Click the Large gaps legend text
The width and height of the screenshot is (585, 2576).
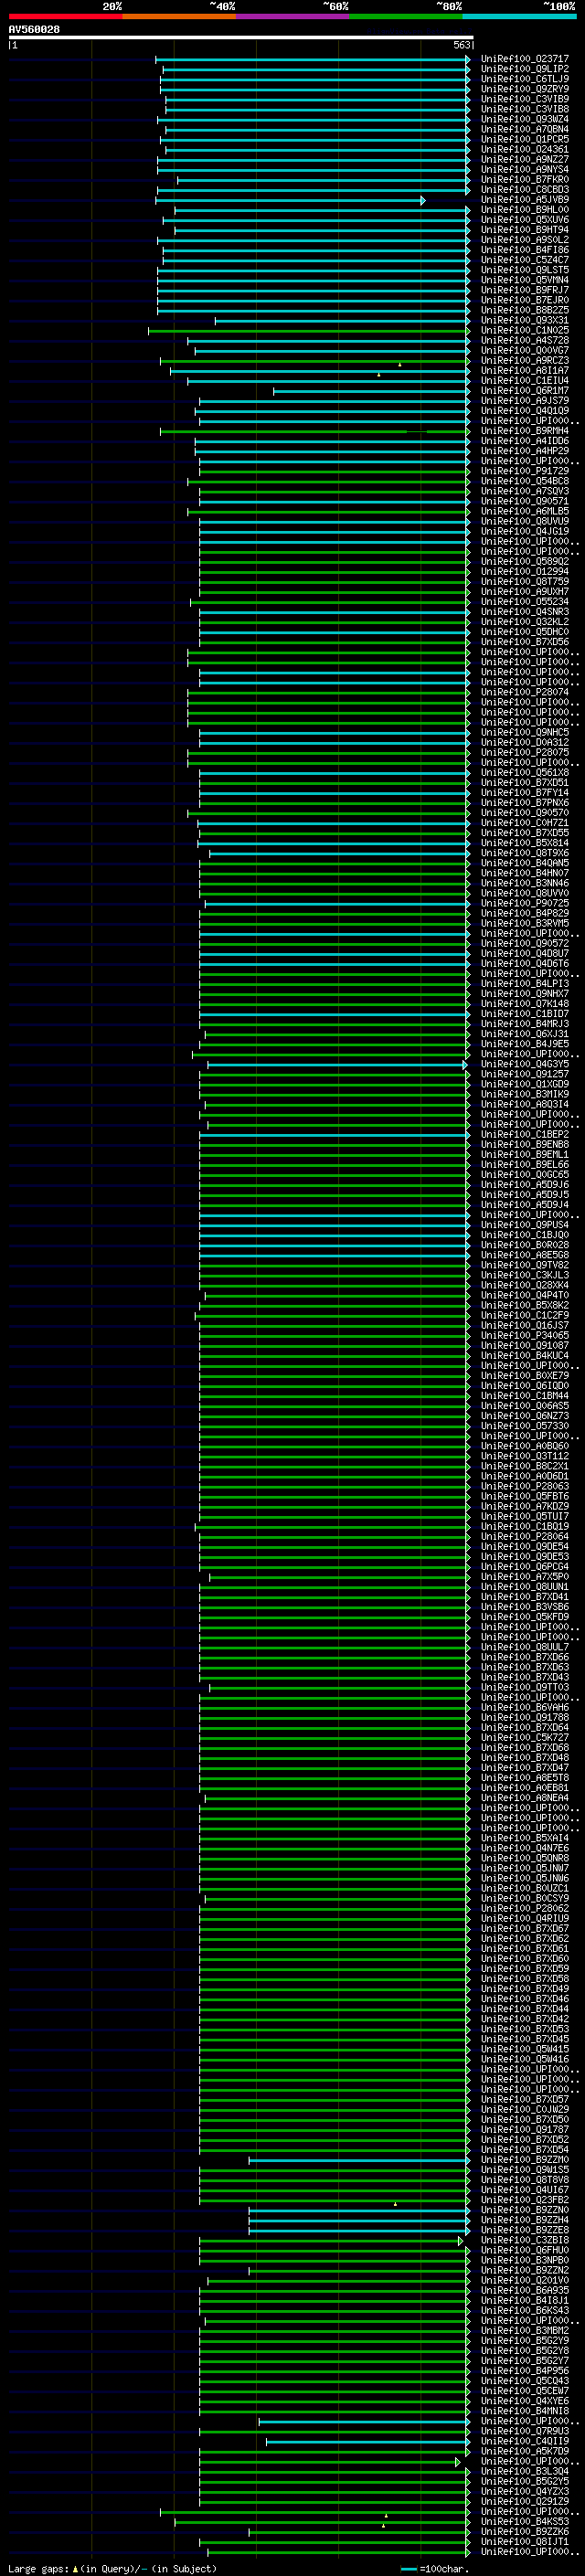pyautogui.click(x=112, y=2568)
